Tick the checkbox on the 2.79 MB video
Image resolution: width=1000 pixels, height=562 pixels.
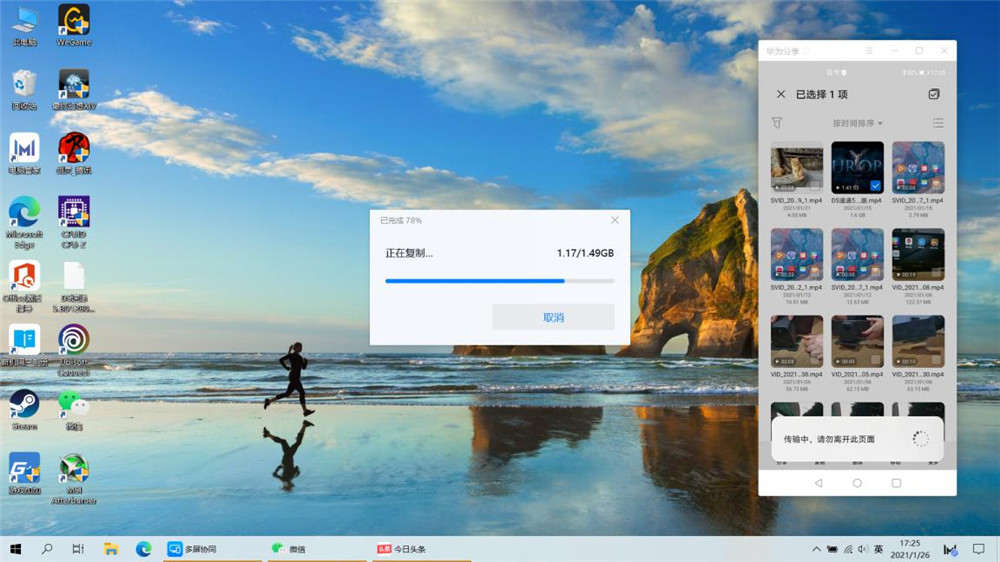936,186
